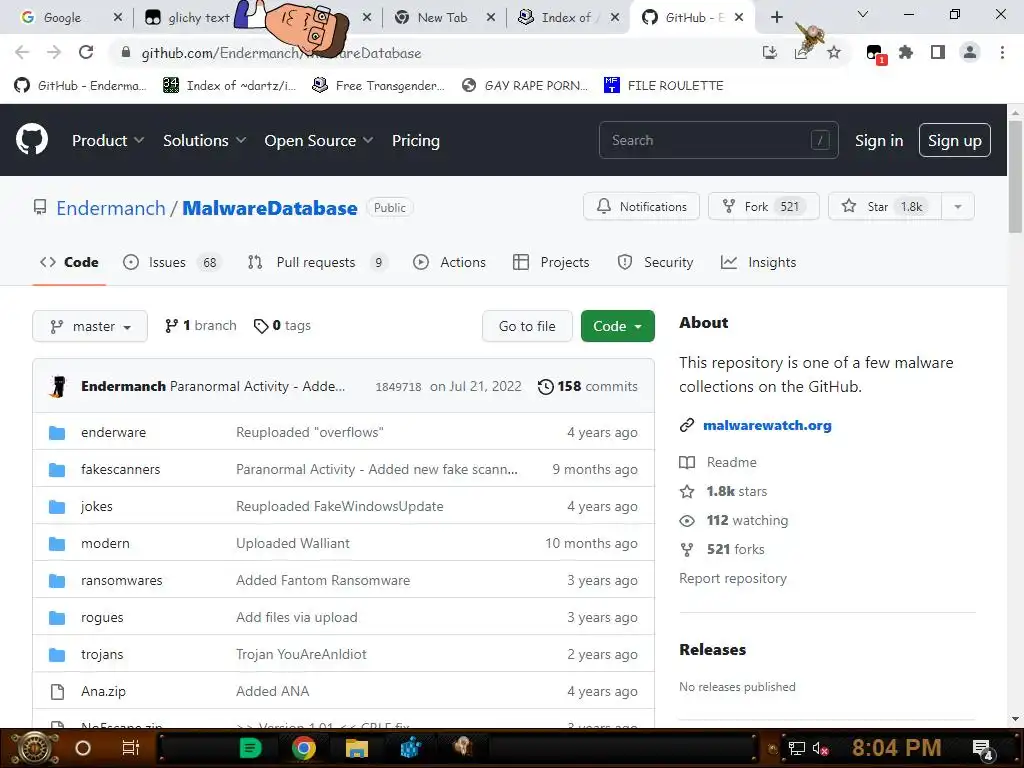This screenshot has width=1024, height=768.
Task: Close the Index of tab
Action: coord(615,17)
